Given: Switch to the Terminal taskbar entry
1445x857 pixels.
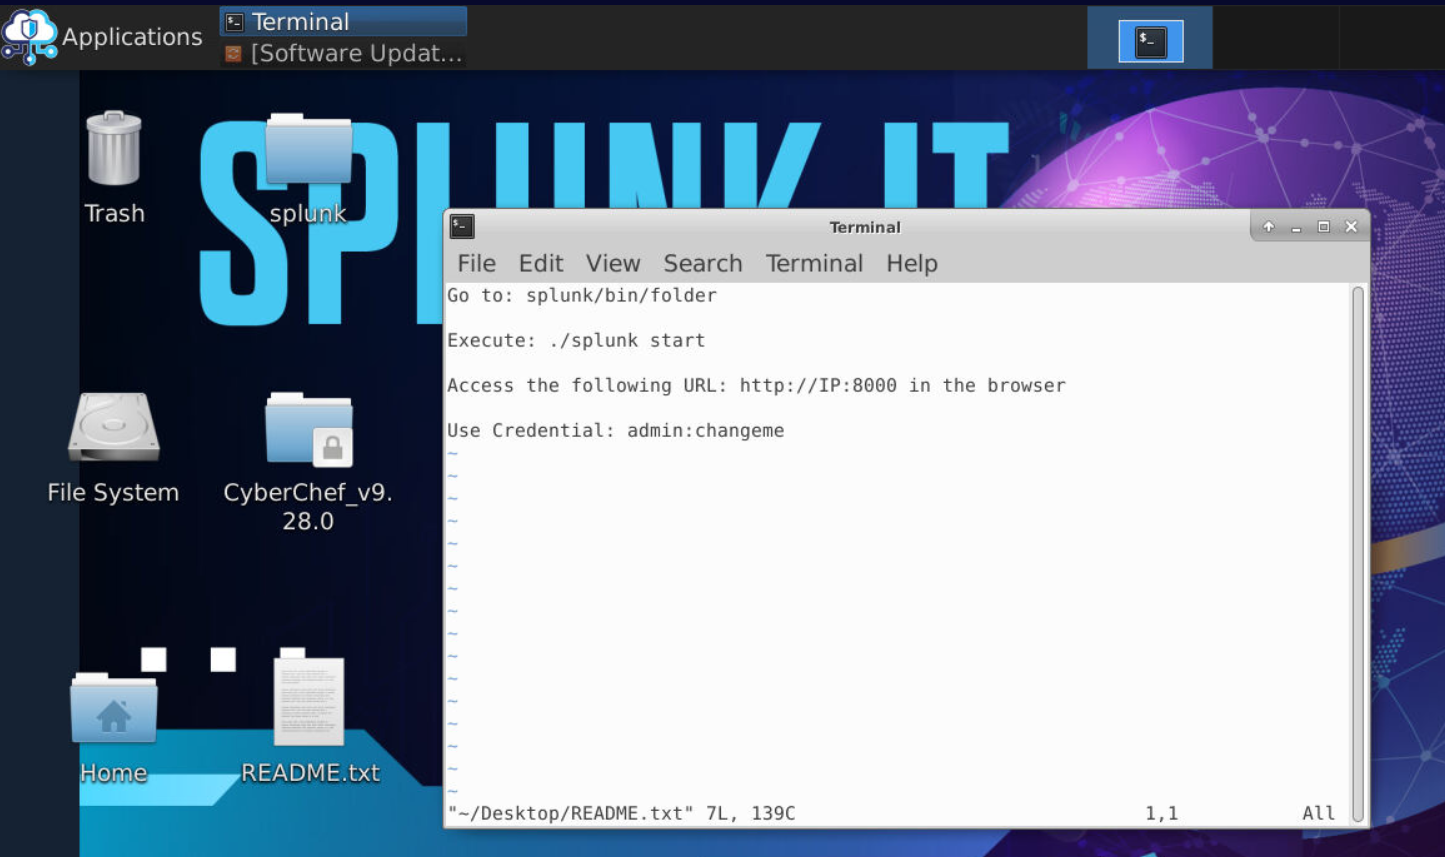Looking at the screenshot, I should (x=343, y=22).
